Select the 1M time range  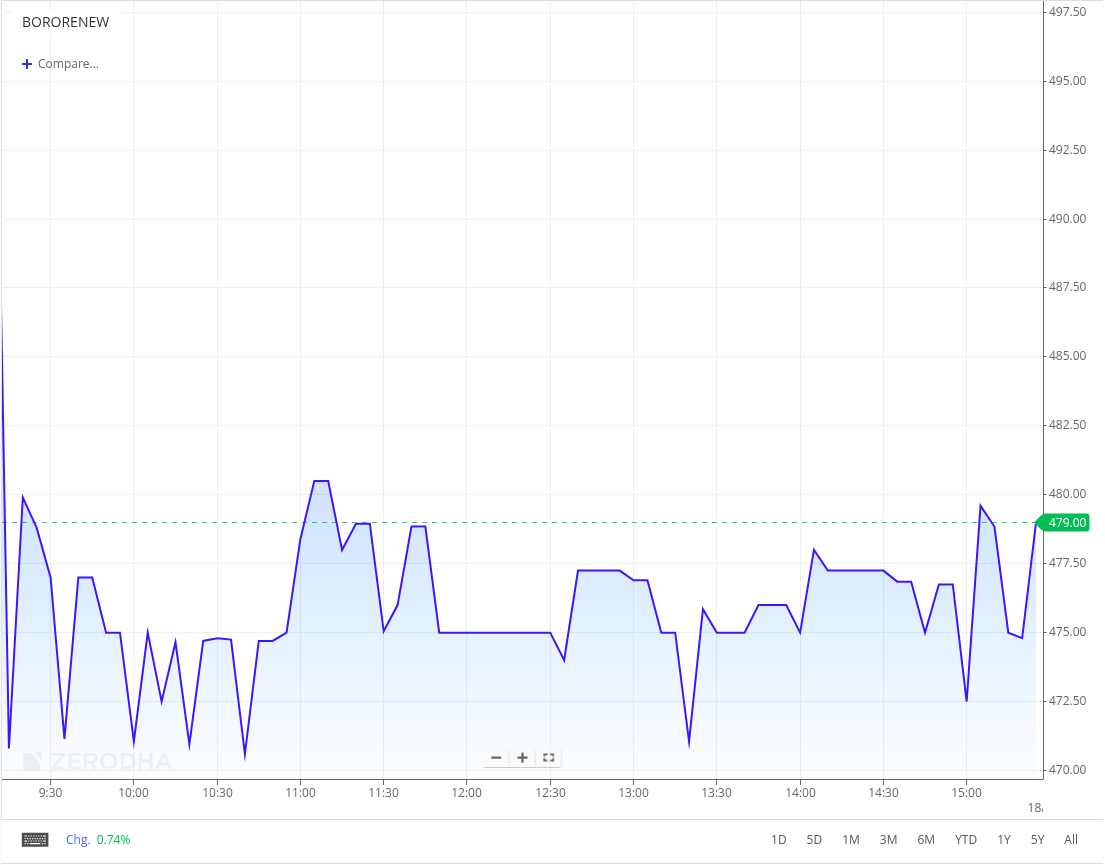(851, 840)
